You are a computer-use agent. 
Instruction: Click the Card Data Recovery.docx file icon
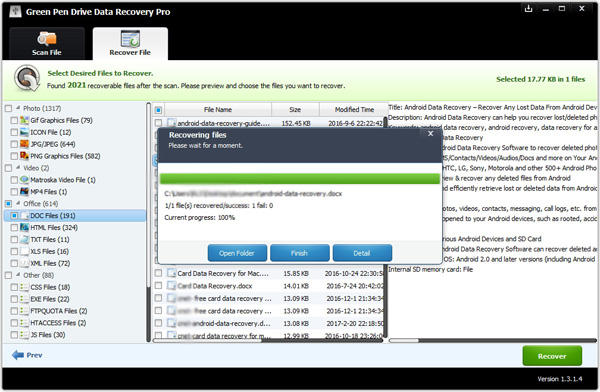pyautogui.click(x=171, y=286)
